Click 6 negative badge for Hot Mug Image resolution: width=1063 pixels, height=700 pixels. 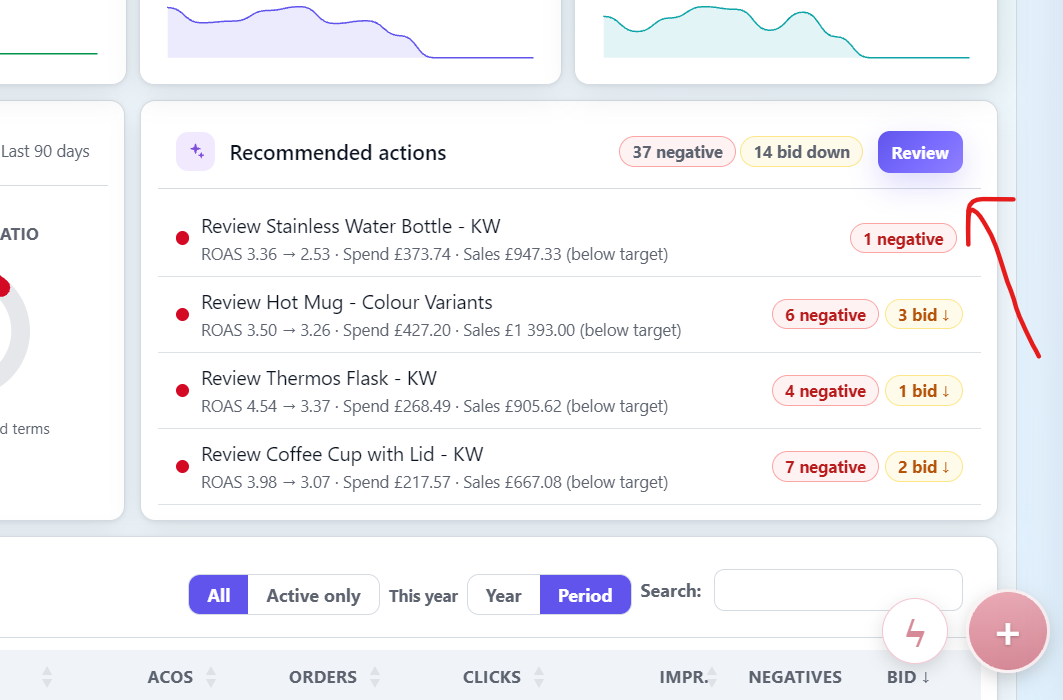point(825,314)
